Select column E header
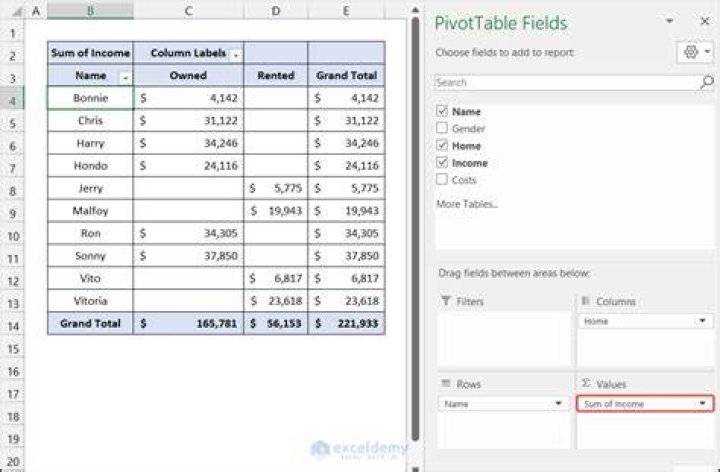Image resolution: width=720 pixels, height=472 pixels. (346, 11)
